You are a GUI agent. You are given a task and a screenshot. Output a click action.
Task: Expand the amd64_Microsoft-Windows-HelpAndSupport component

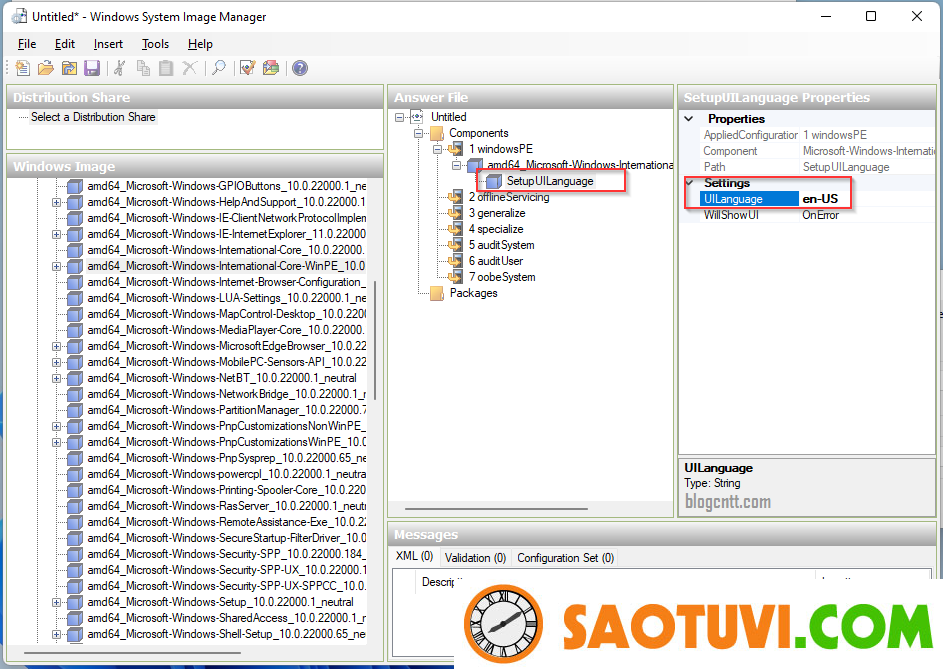[57, 202]
